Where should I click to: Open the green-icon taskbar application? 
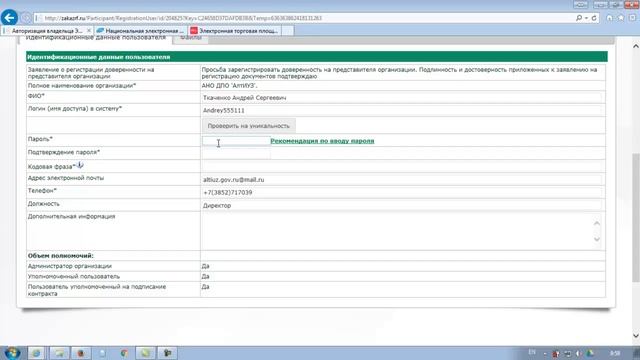point(146,353)
